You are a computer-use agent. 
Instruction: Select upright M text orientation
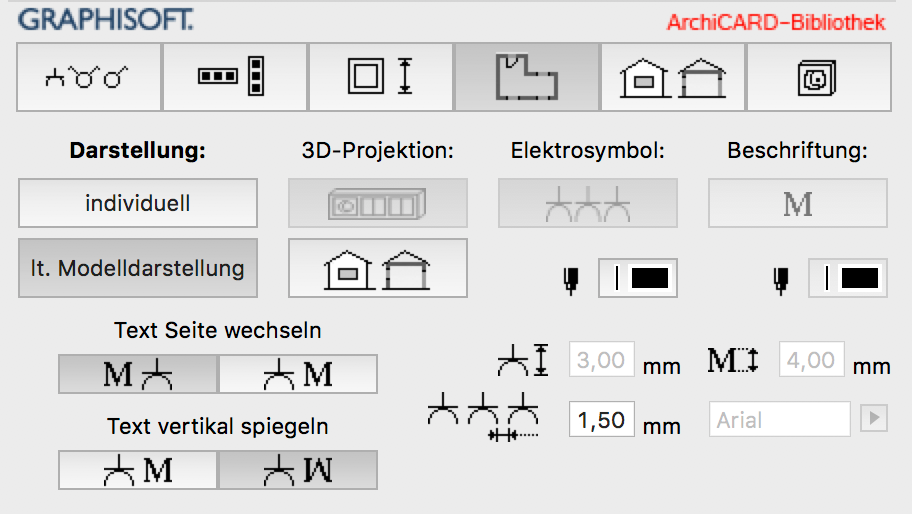(138, 470)
